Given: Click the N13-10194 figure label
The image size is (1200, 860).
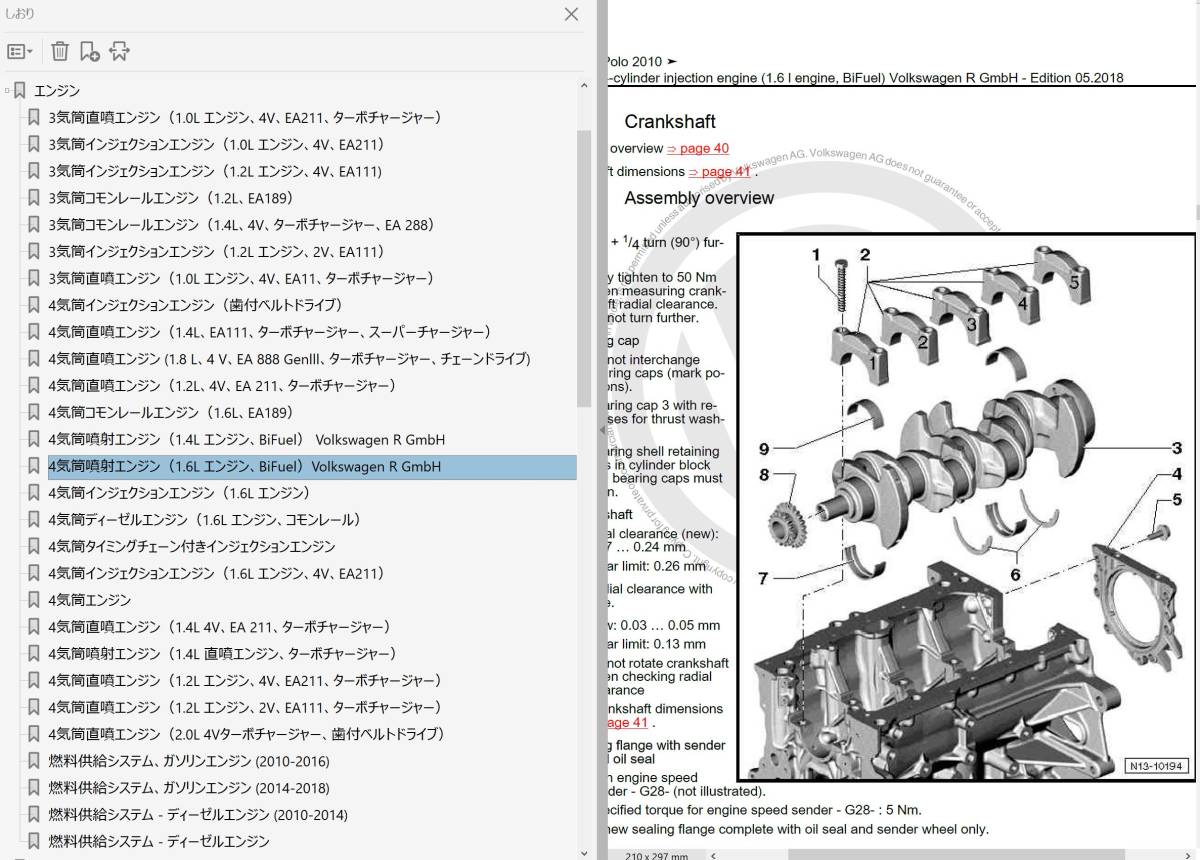Looking at the screenshot, I should [1157, 766].
